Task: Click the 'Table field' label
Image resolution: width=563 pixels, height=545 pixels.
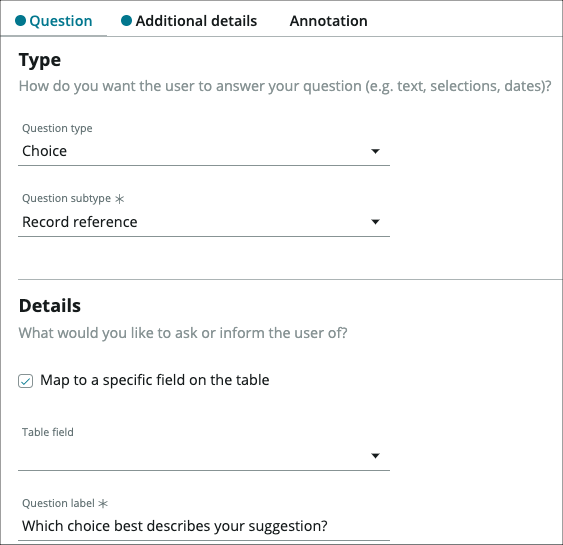Action: pos(48,432)
